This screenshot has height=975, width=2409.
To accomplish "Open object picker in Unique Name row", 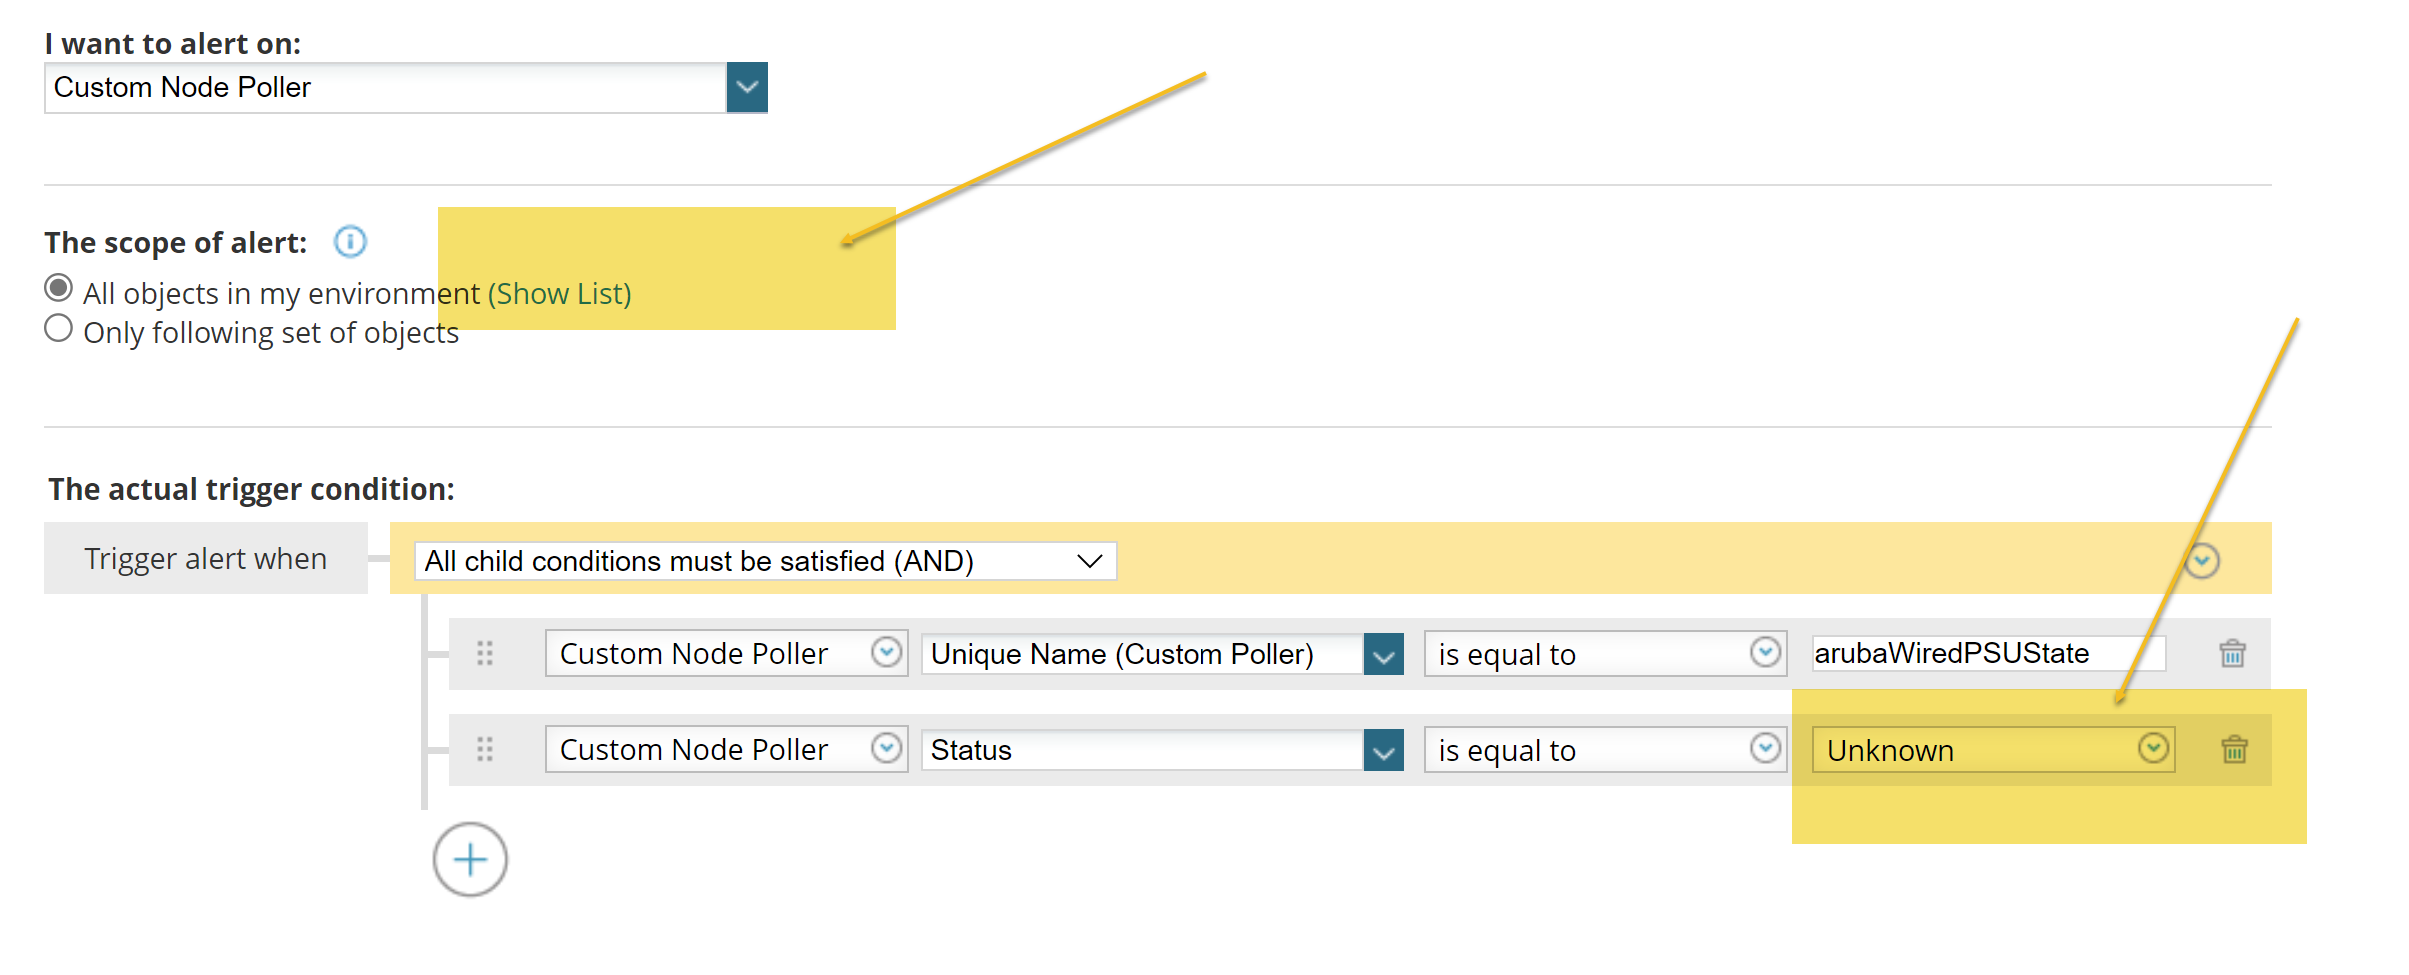I will click(x=886, y=653).
